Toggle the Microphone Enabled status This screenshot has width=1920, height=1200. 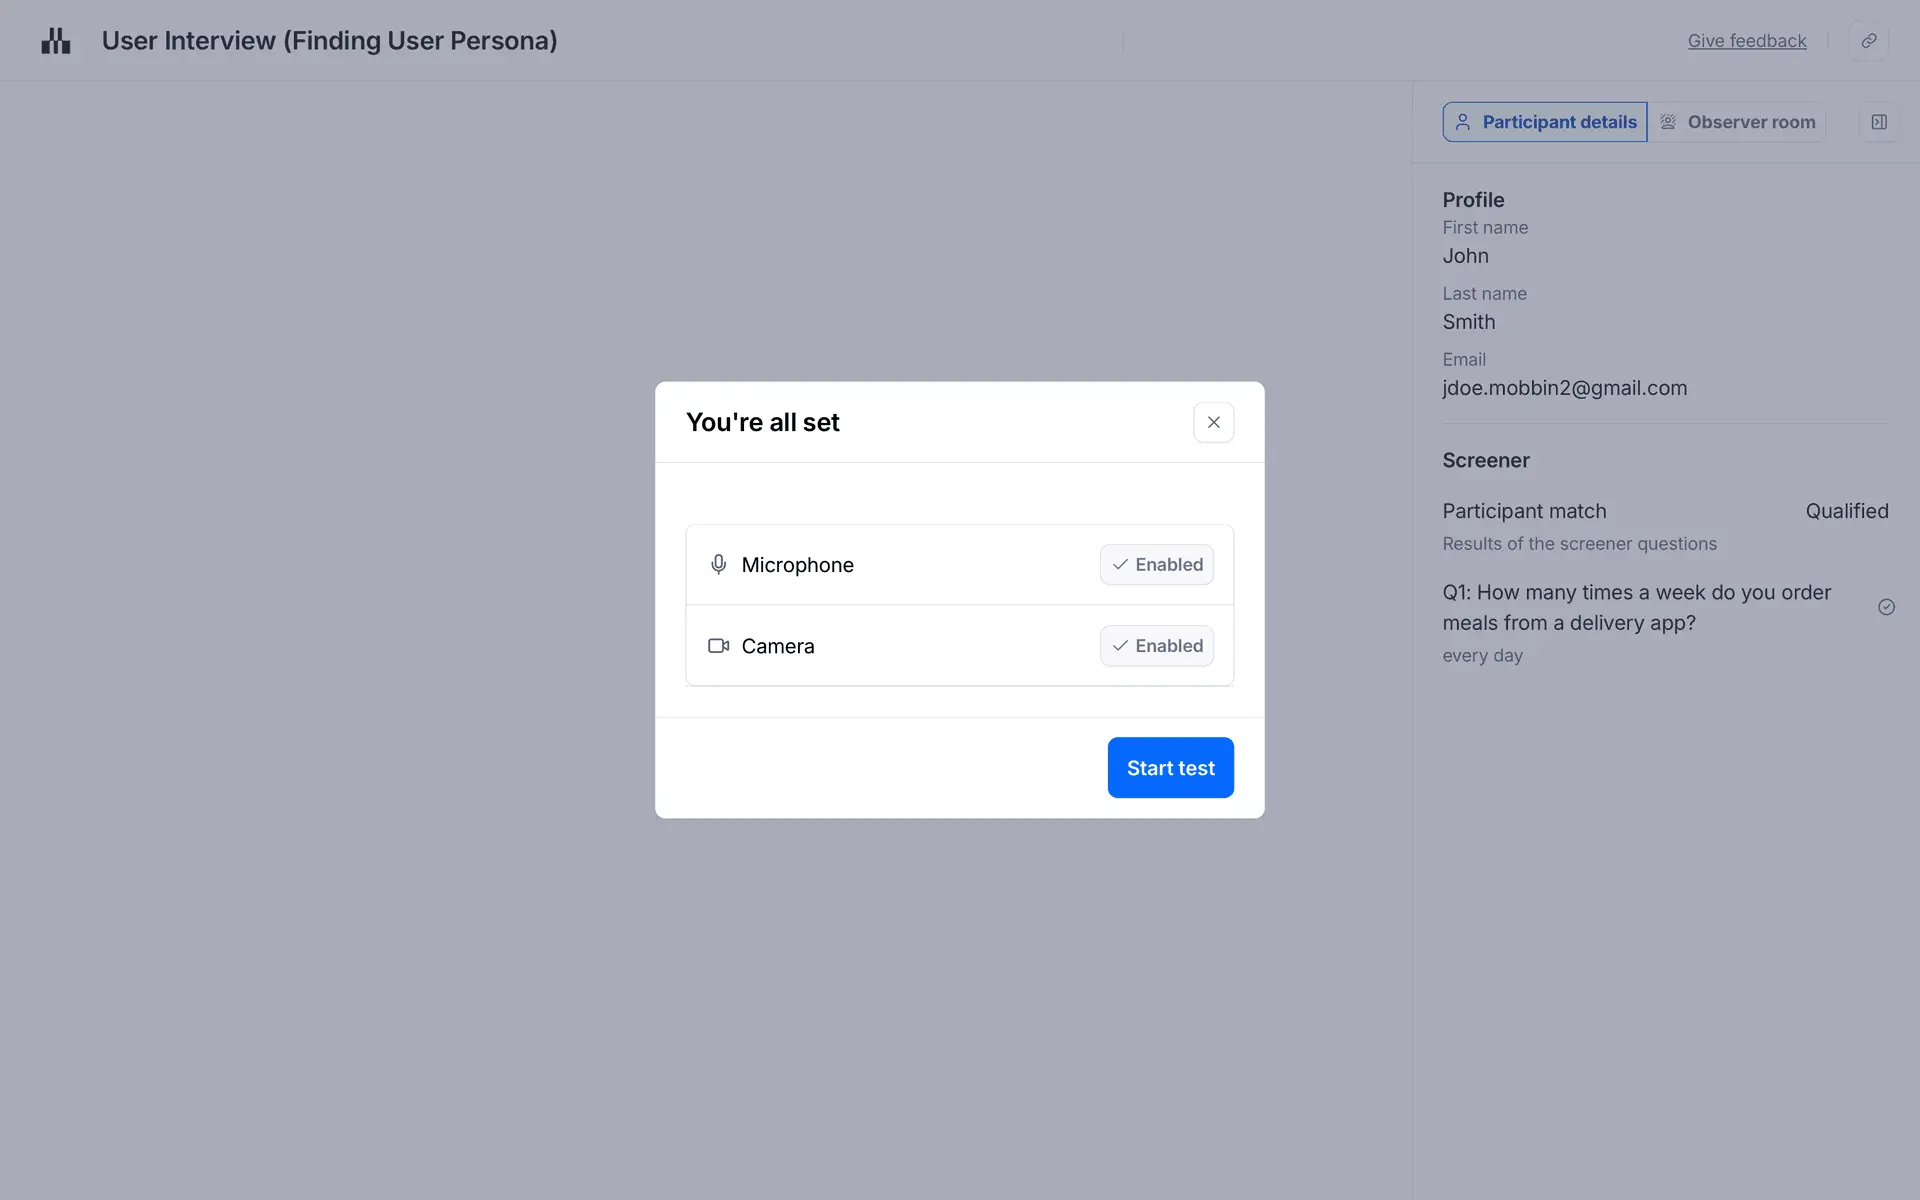[1157, 565]
